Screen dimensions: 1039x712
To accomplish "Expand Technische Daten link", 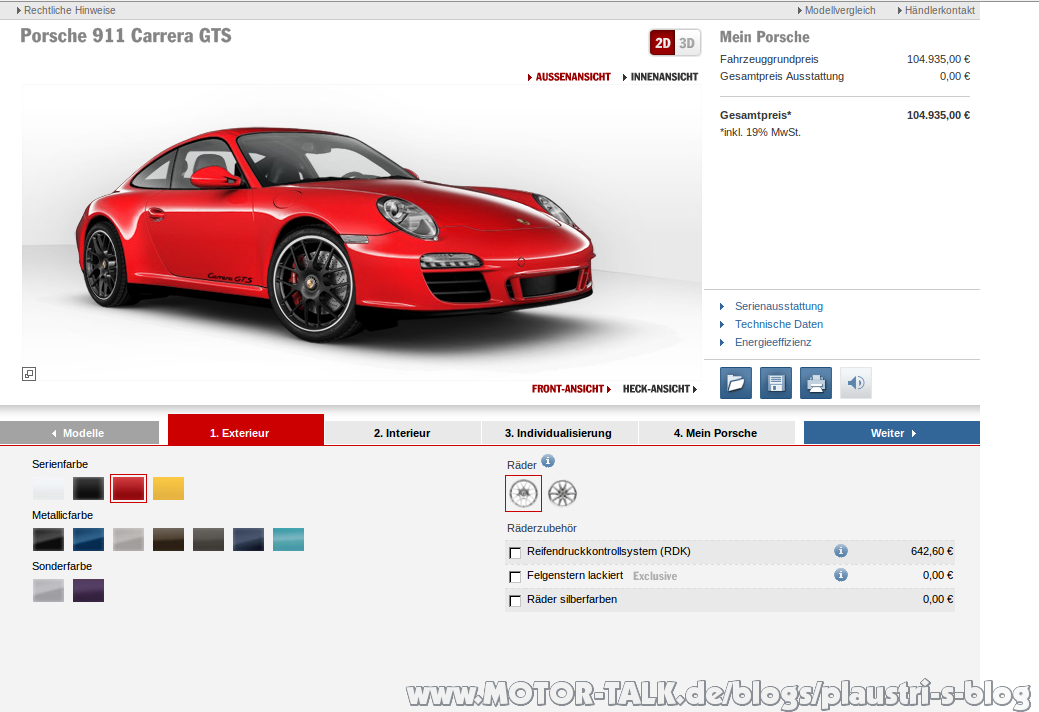I will coord(779,324).
